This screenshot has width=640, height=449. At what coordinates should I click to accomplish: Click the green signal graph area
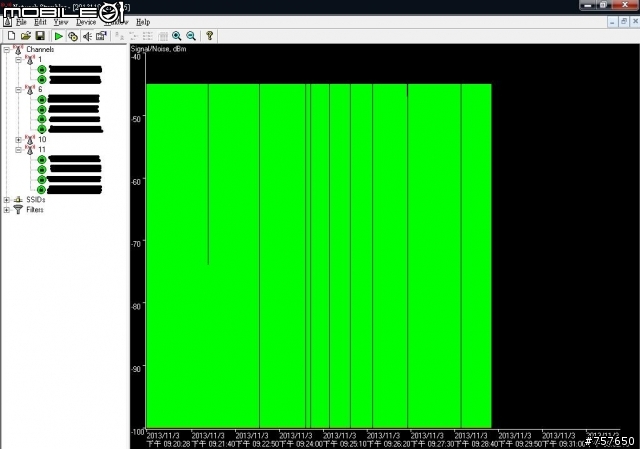(x=319, y=256)
